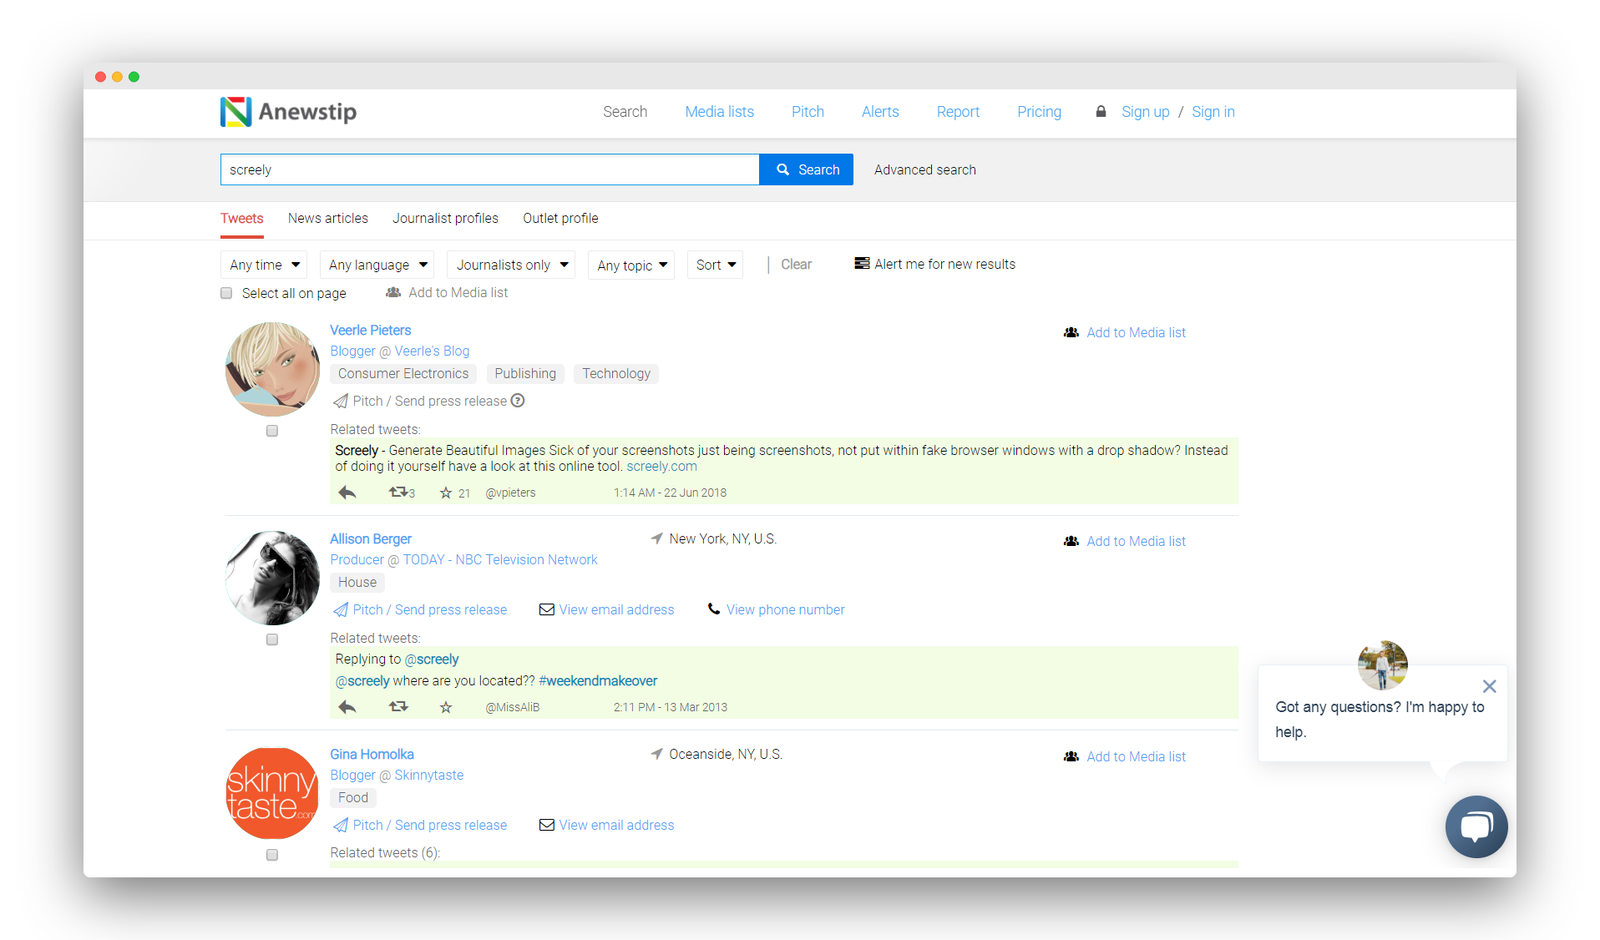Expand the Journalists only dropdown

click(x=511, y=265)
